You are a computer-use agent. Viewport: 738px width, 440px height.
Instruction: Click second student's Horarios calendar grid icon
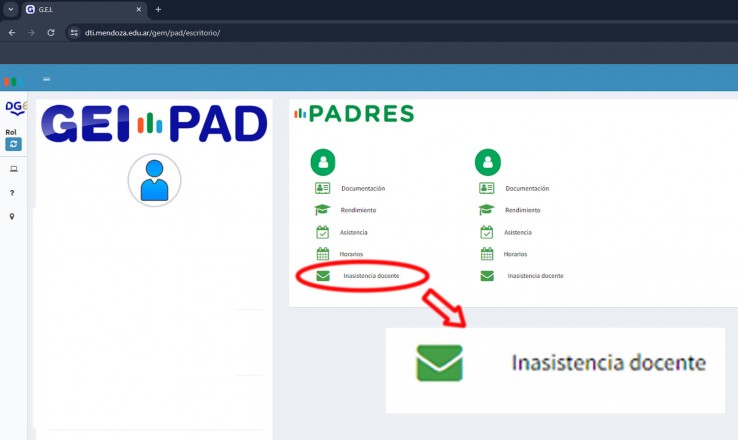coord(486,254)
